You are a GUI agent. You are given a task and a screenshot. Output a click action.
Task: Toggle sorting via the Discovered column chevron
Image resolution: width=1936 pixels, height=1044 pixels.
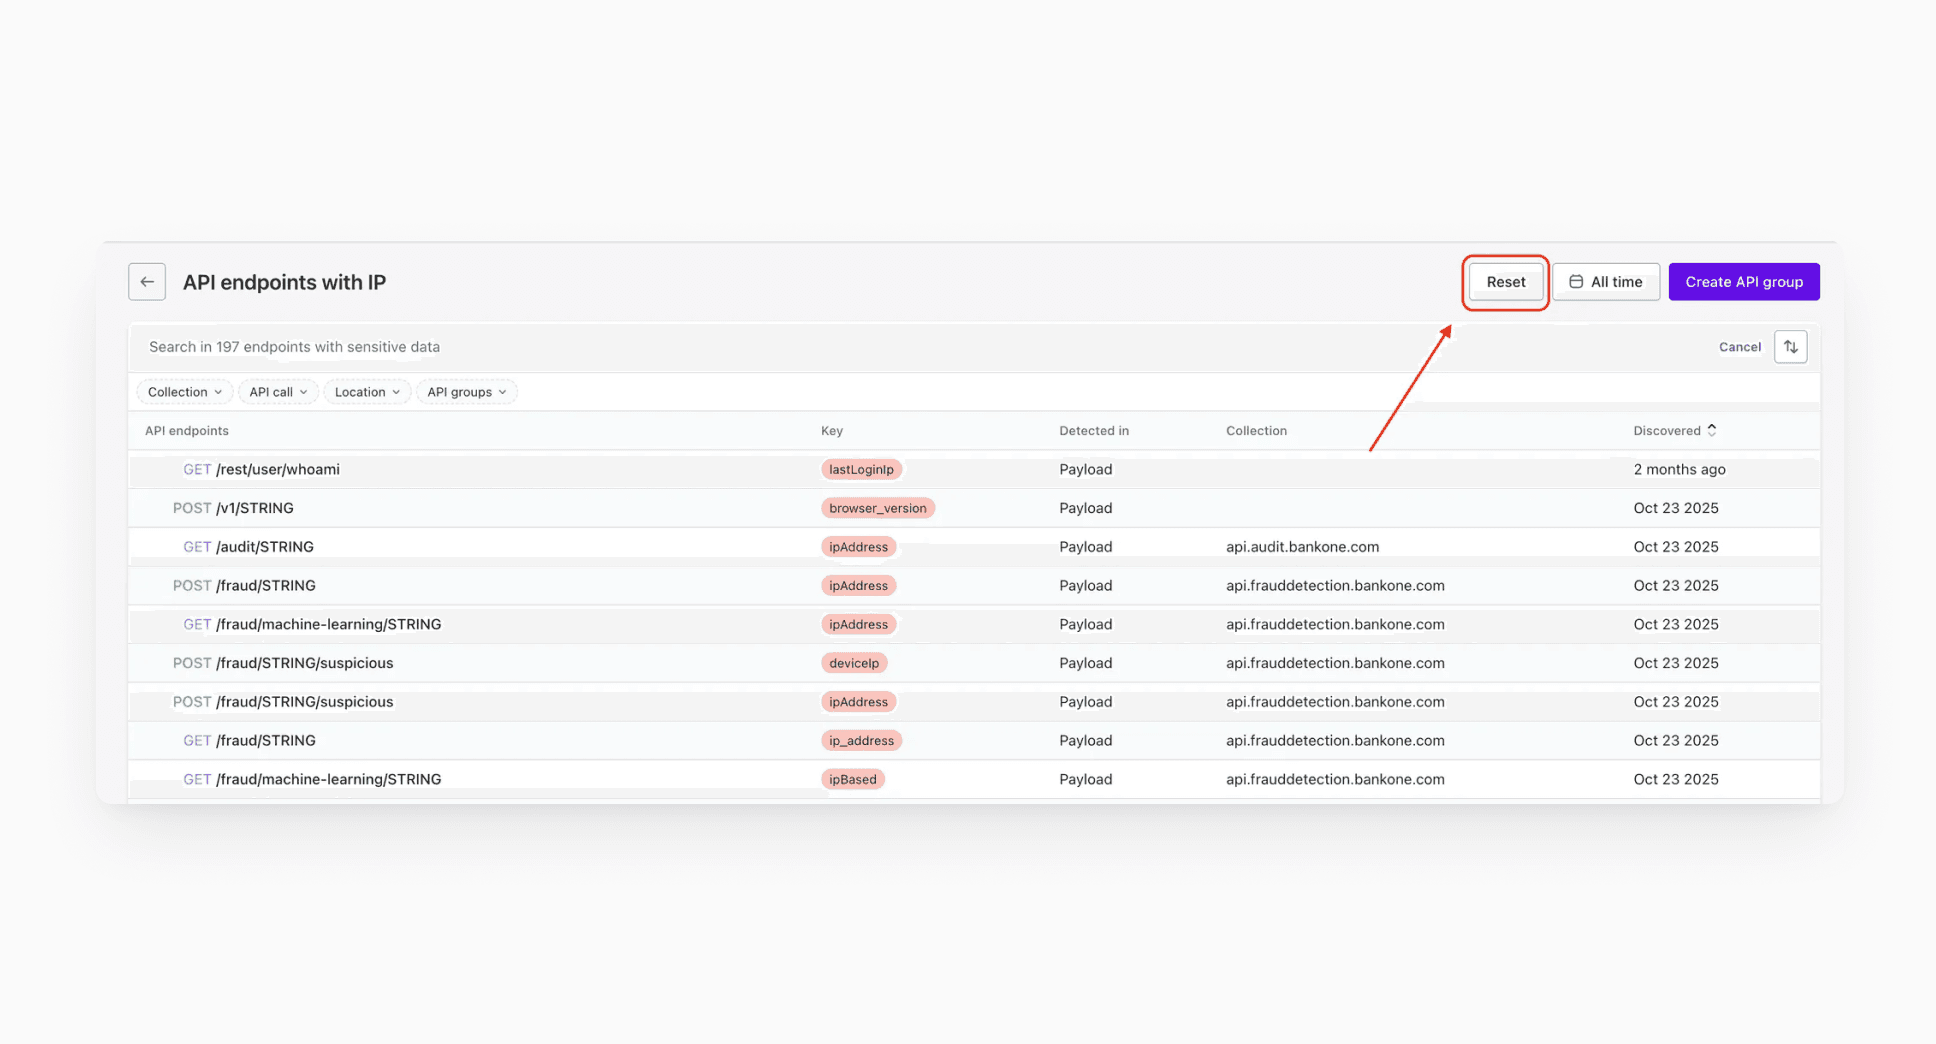tap(1712, 430)
